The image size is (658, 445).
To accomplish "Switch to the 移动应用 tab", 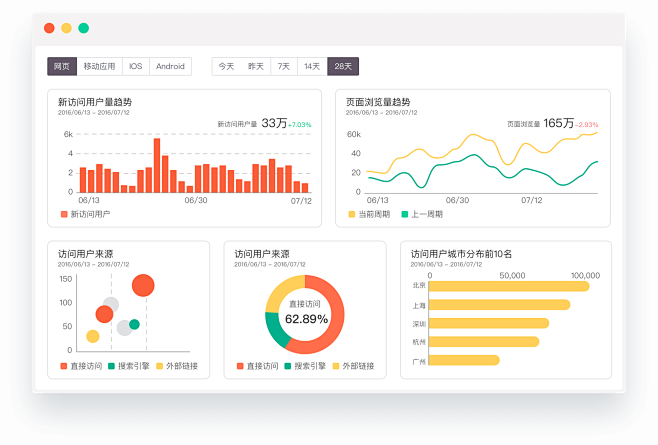I will [x=99, y=66].
